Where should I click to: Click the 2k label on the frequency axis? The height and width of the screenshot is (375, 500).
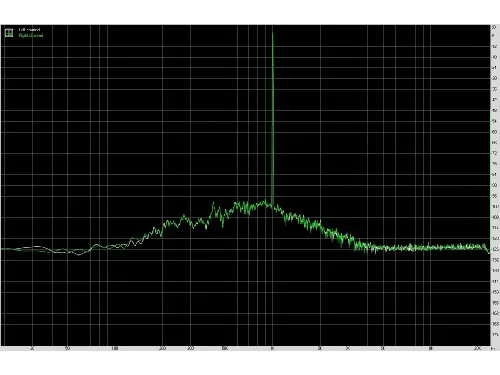(x=320, y=349)
